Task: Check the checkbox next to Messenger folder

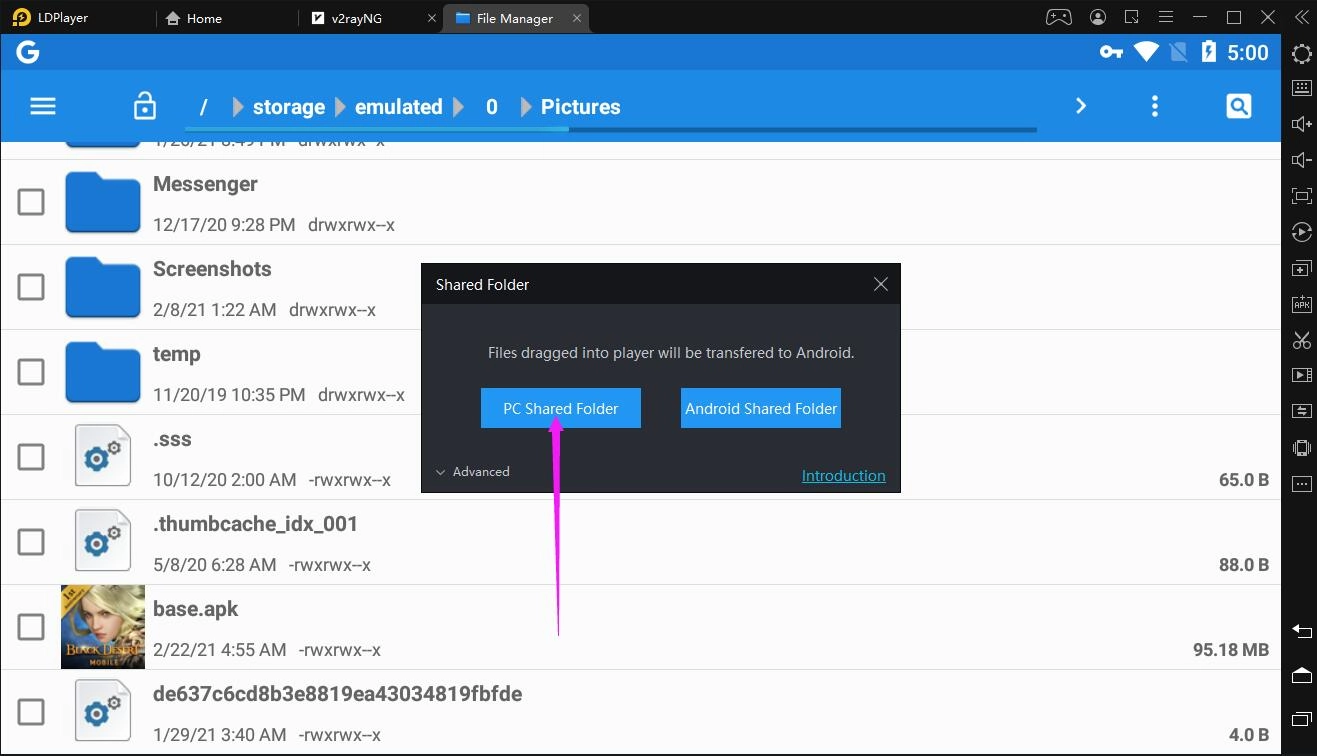Action: (31, 202)
